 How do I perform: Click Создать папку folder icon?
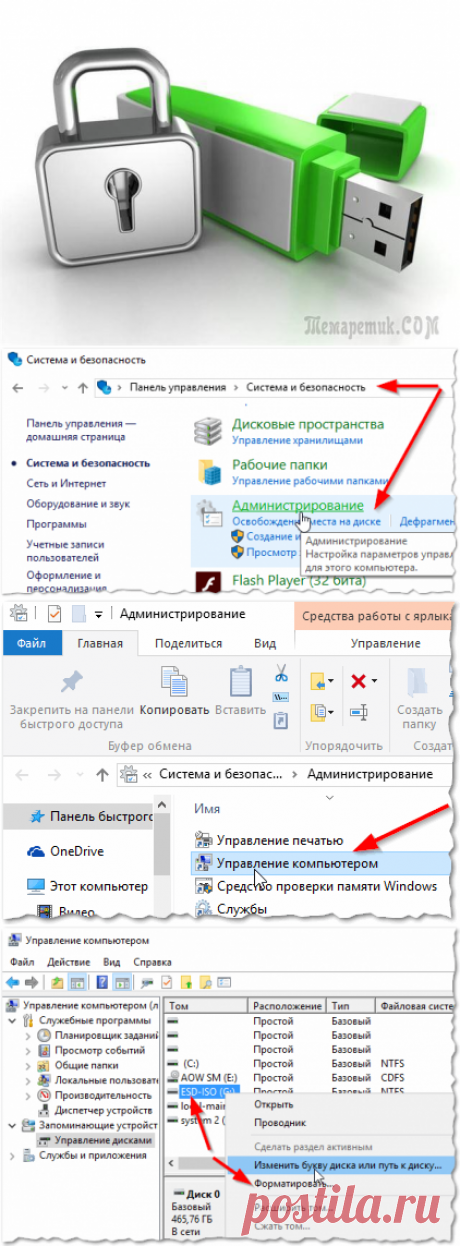click(x=419, y=683)
